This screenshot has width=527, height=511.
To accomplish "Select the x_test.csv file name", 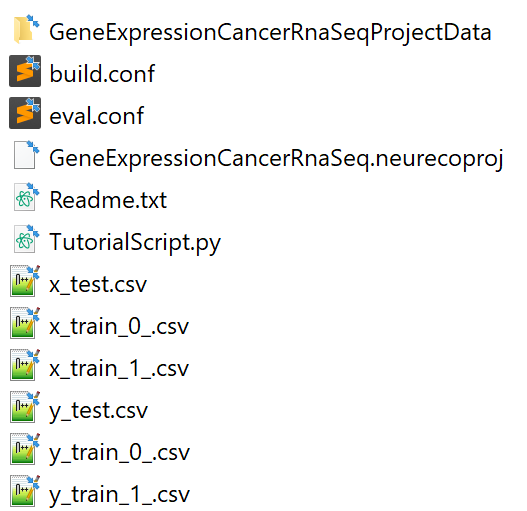I will click(98, 284).
